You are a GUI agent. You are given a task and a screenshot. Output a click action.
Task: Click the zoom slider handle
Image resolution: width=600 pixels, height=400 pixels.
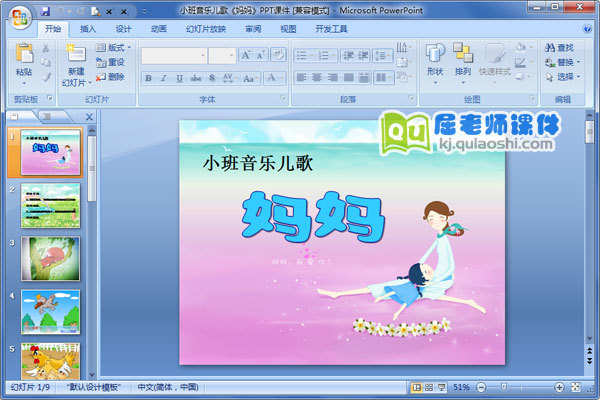[x=504, y=387]
